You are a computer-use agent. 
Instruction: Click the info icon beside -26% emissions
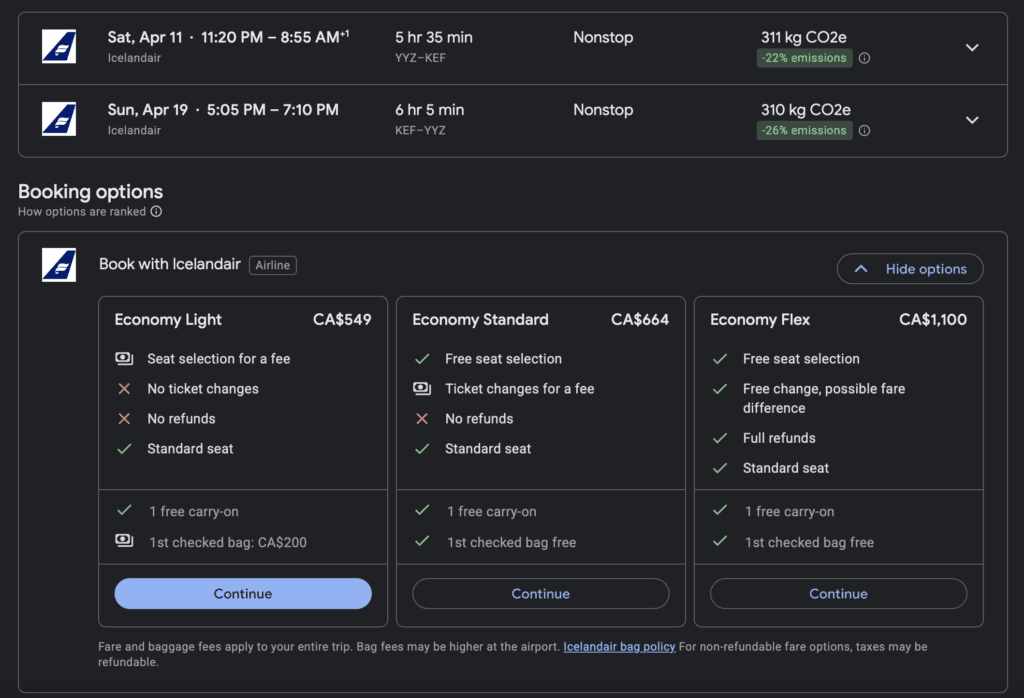[x=865, y=131]
